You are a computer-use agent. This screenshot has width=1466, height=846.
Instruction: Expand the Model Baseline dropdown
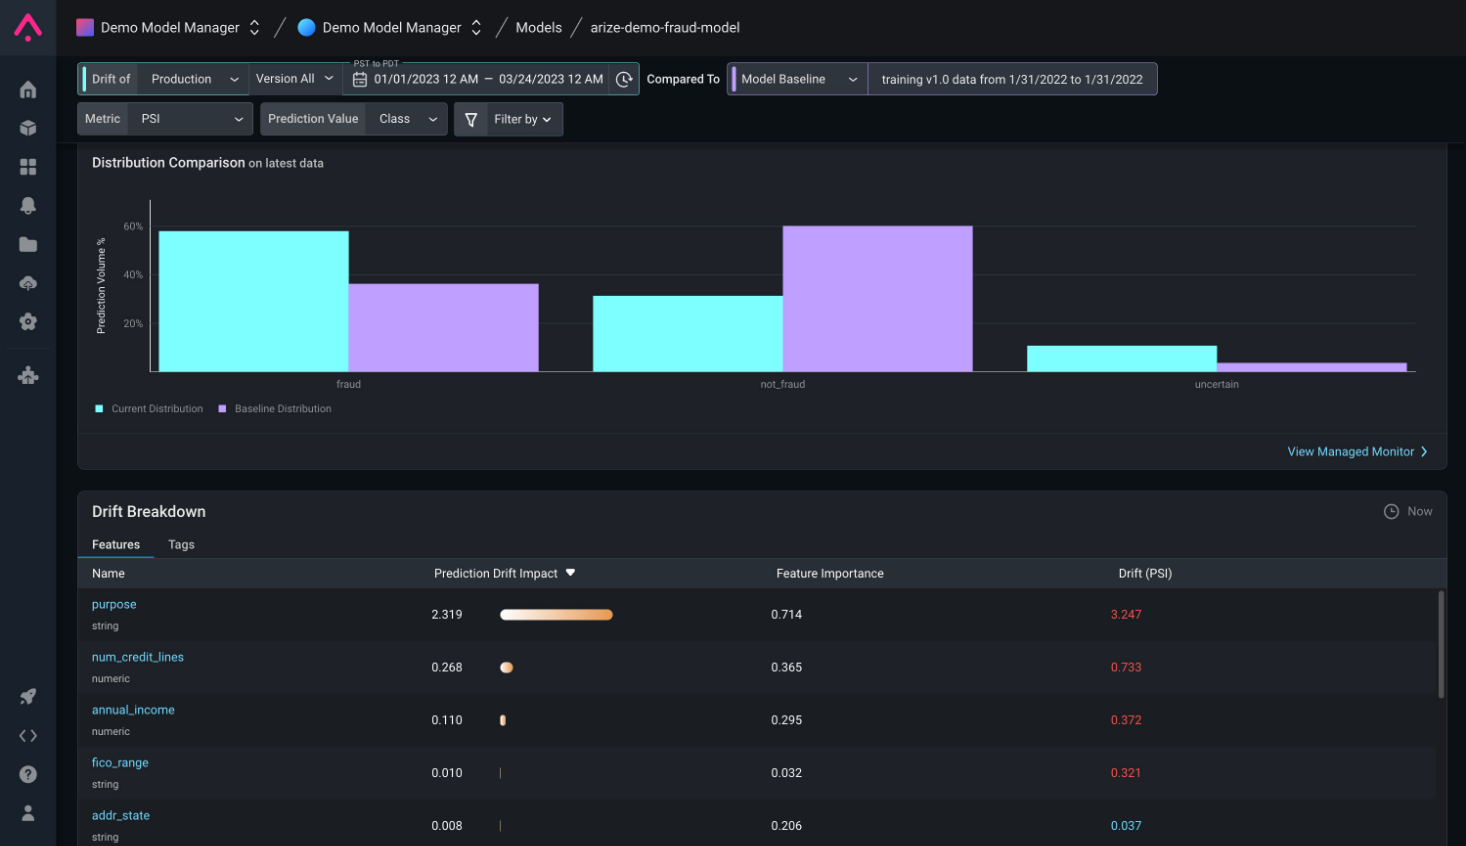click(798, 79)
